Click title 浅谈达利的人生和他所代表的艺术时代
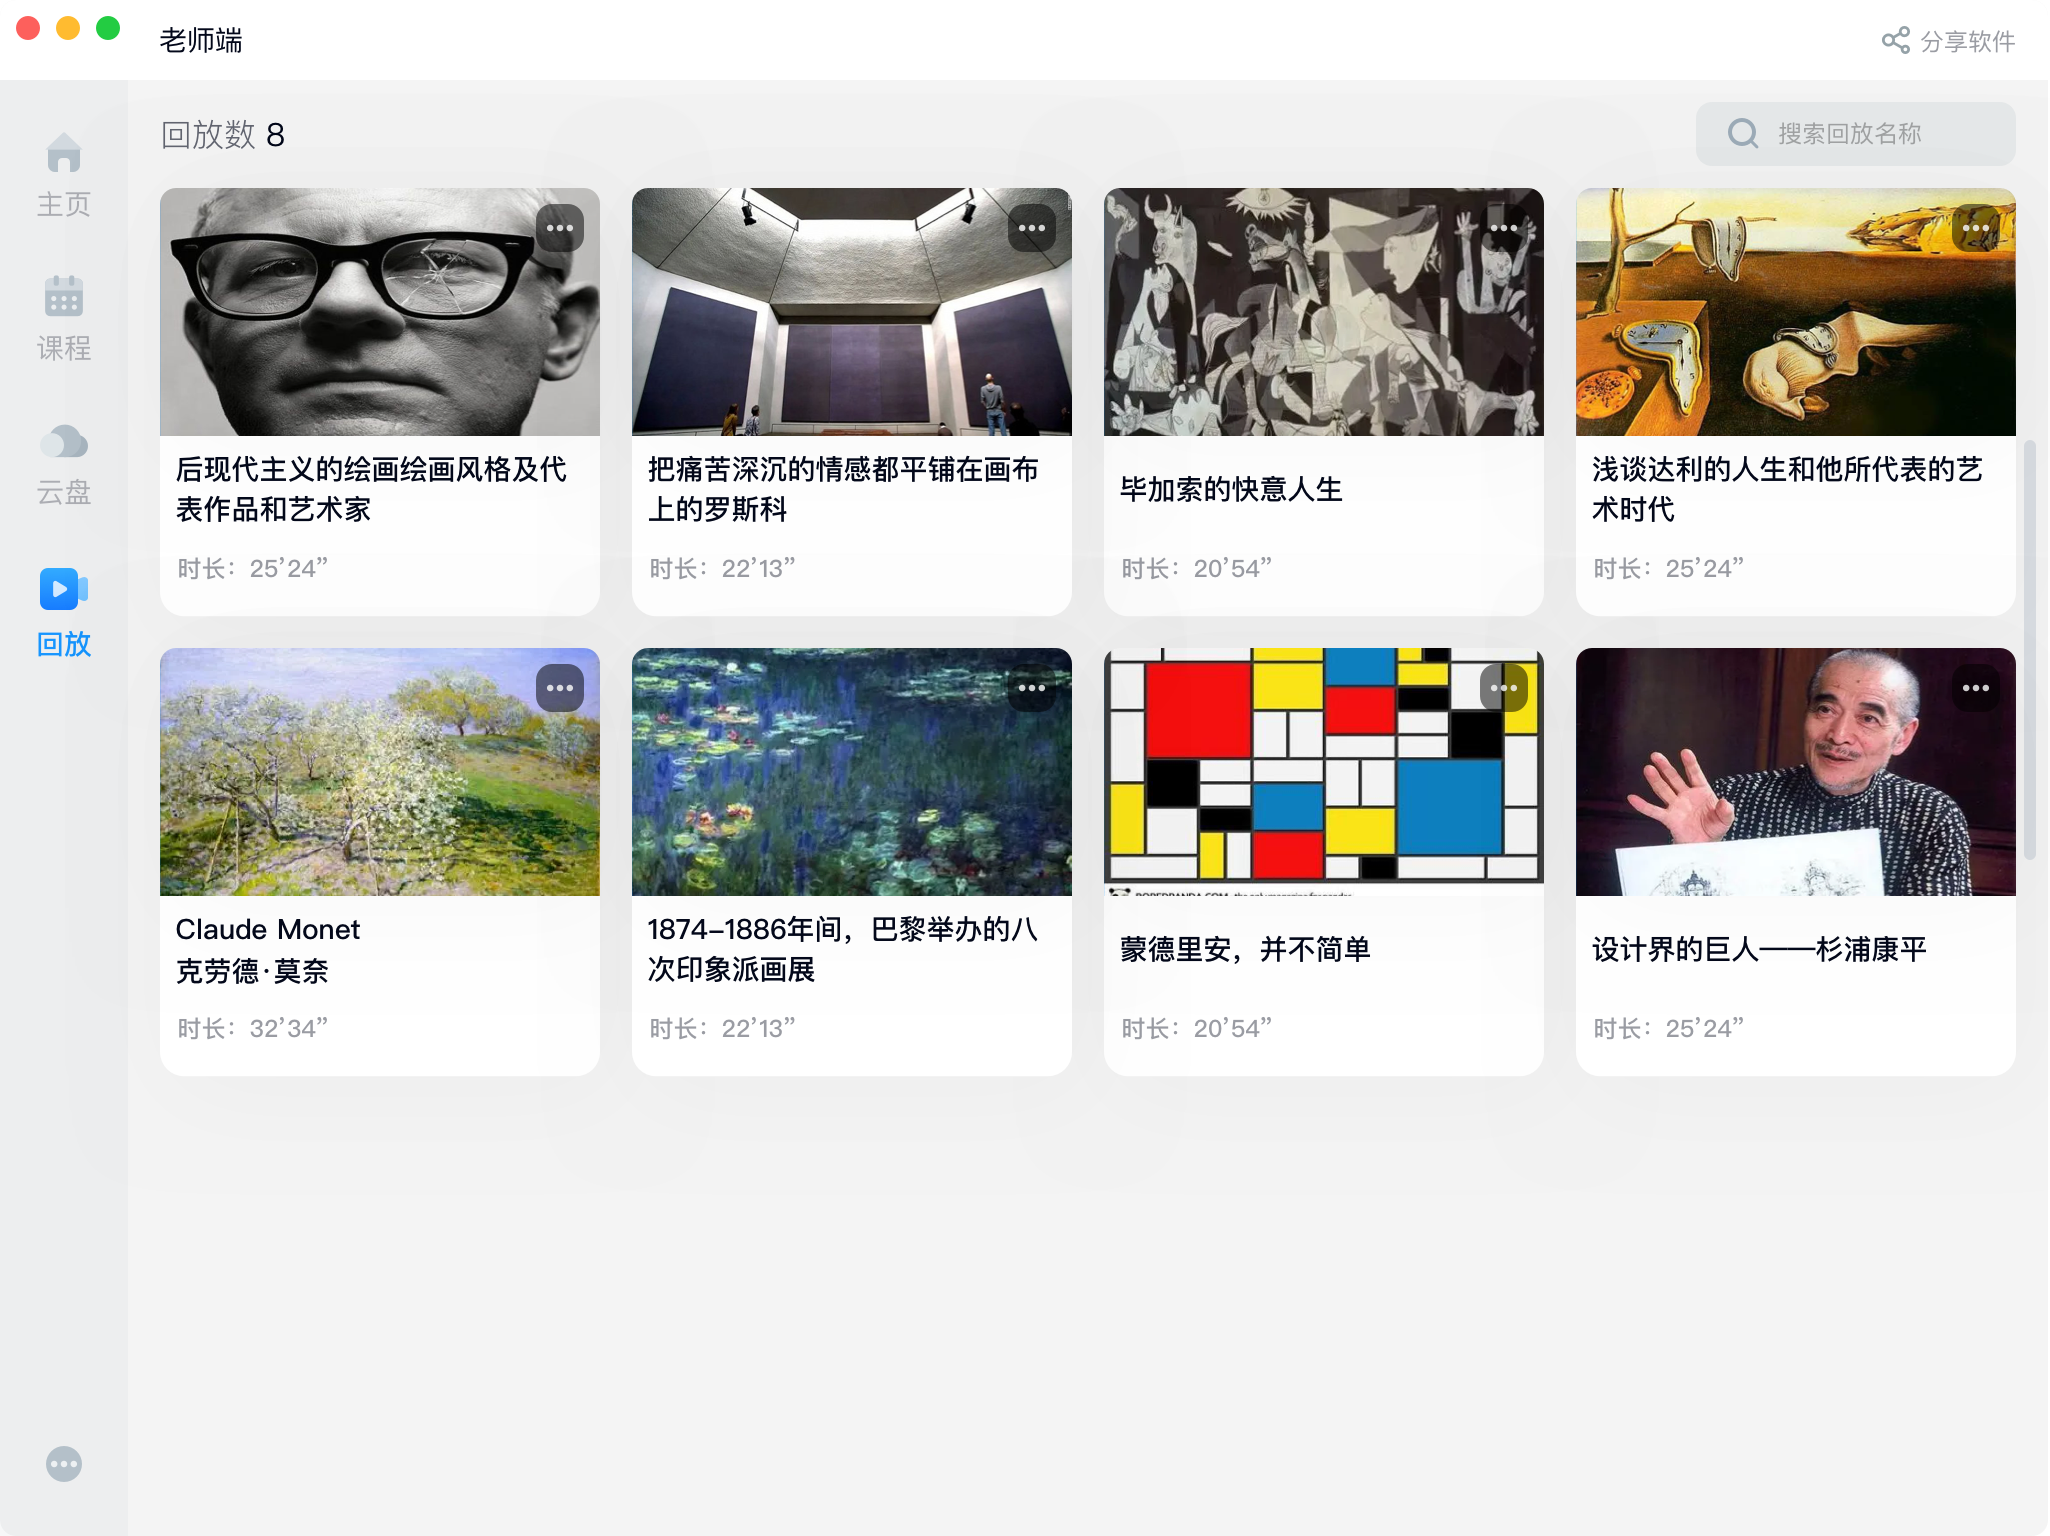2050x1536 pixels. [x=1788, y=489]
